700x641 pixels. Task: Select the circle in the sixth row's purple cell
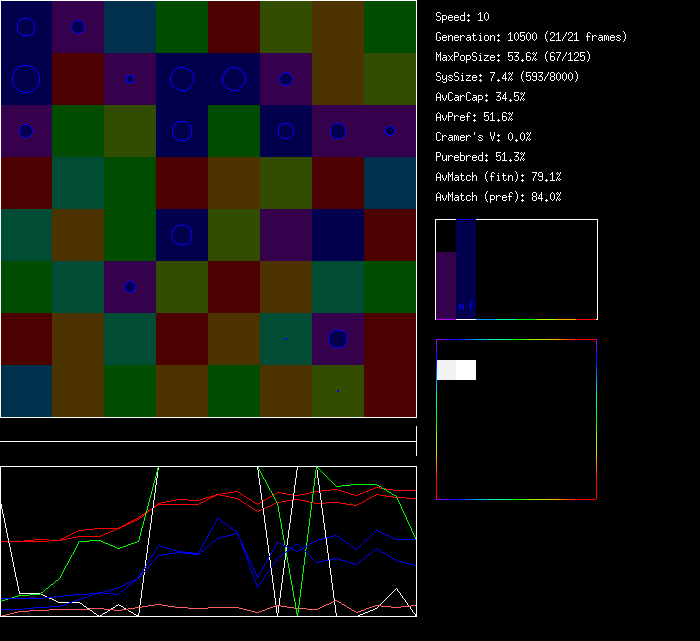[129, 287]
